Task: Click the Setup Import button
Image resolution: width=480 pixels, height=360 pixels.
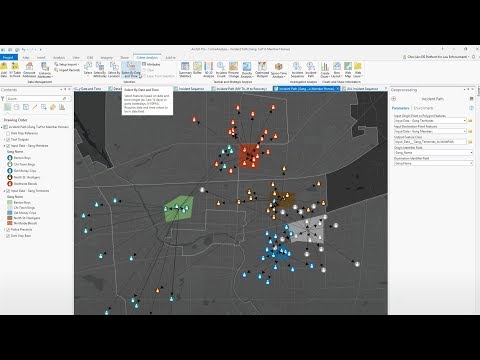Action: click(x=66, y=64)
